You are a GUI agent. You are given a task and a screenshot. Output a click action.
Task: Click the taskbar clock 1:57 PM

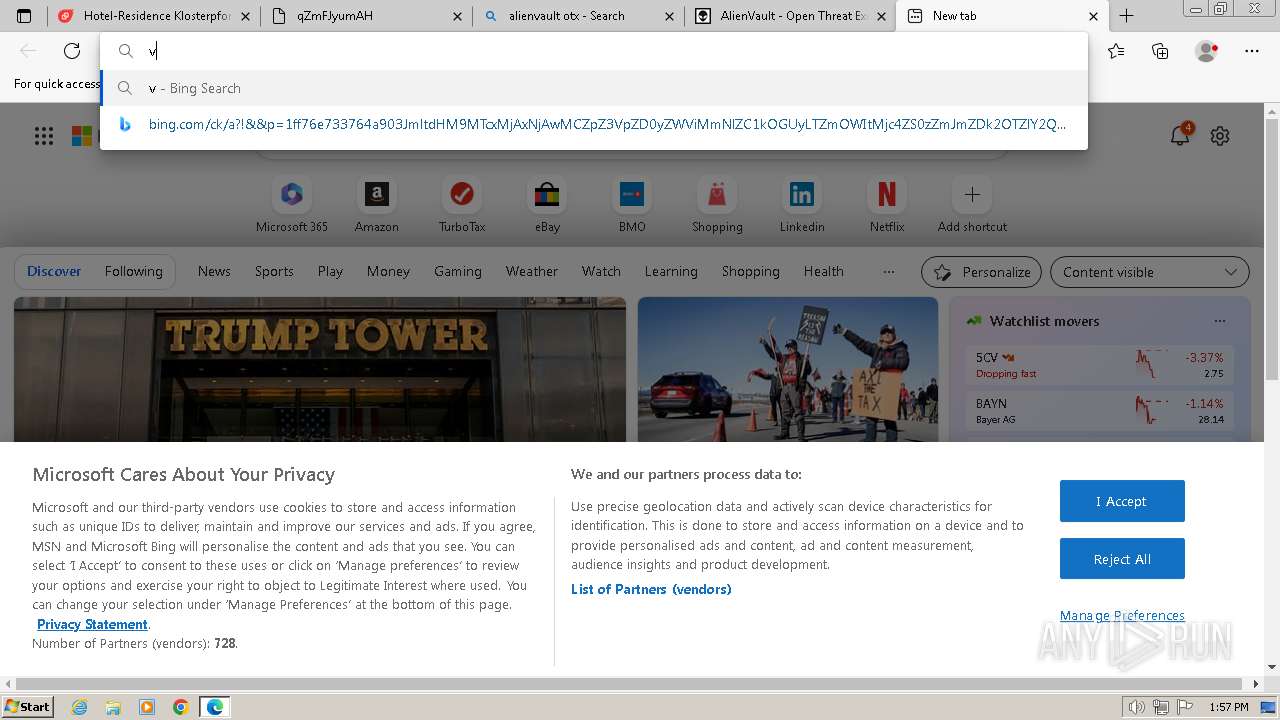click(x=1228, y=707)
